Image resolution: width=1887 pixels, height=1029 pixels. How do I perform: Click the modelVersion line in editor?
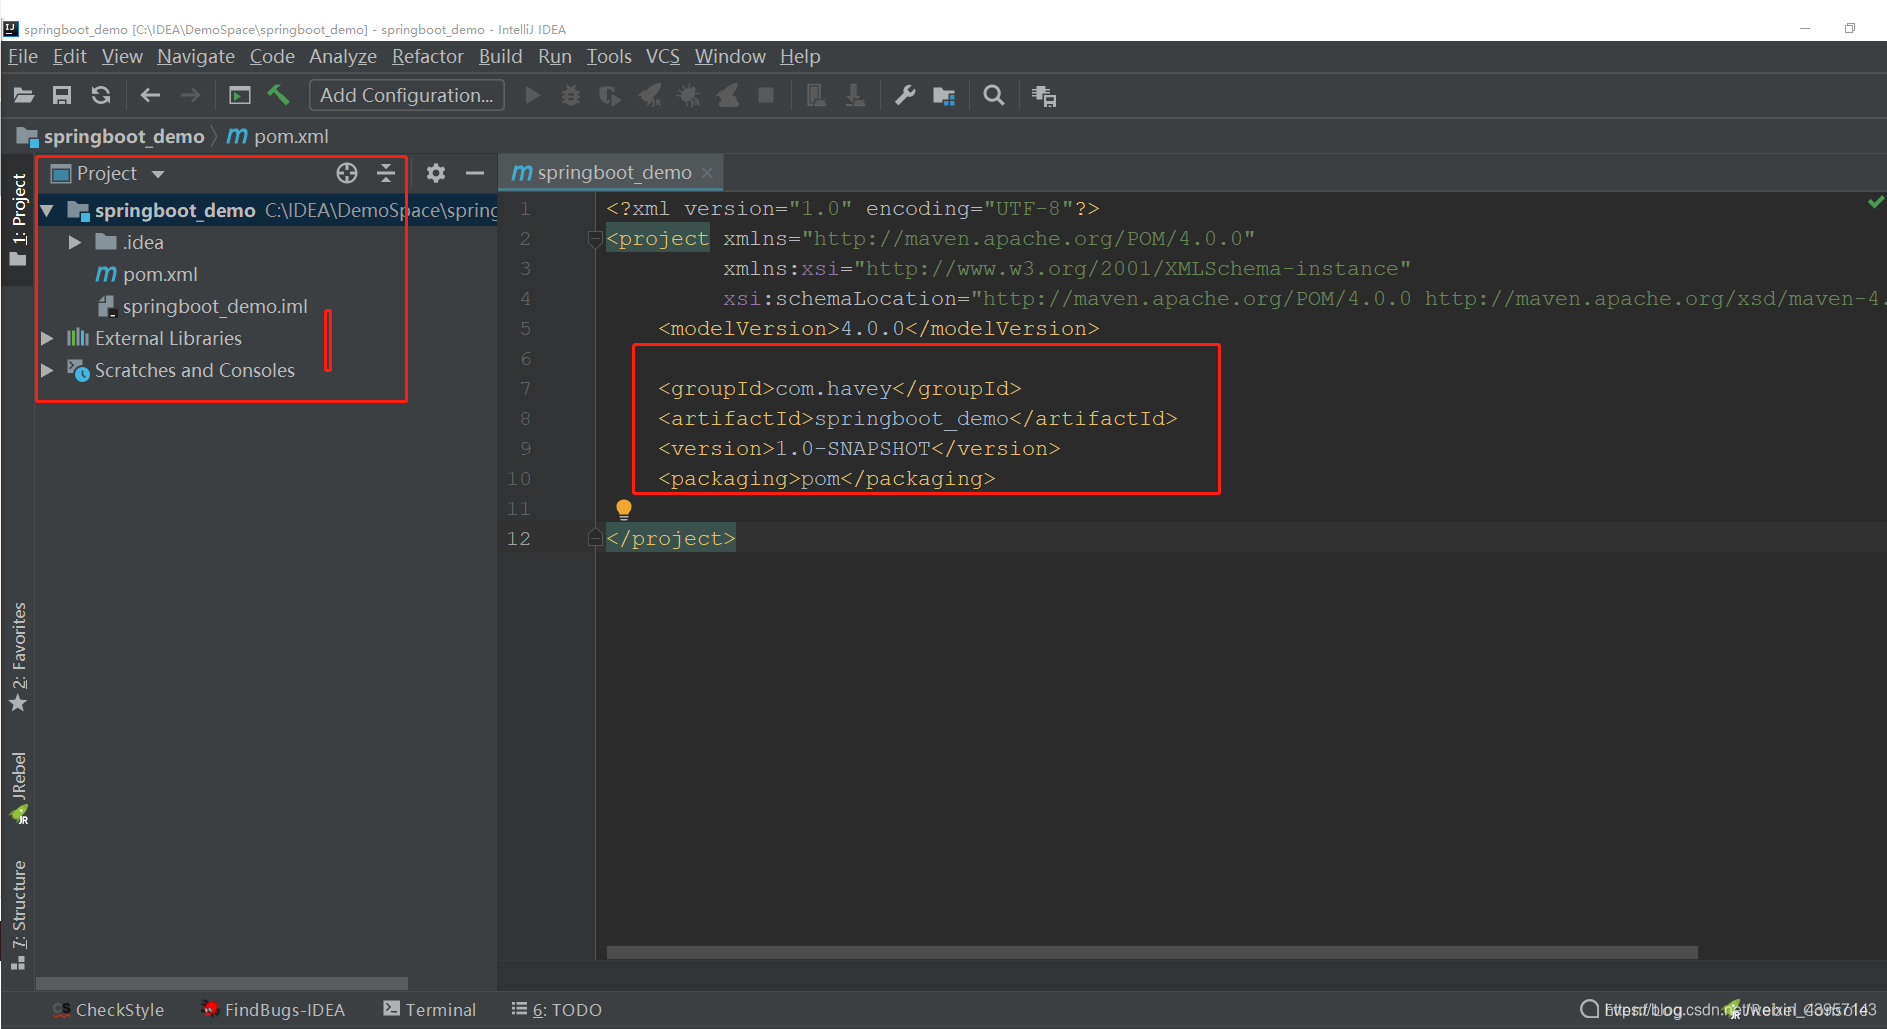[879, 328]
